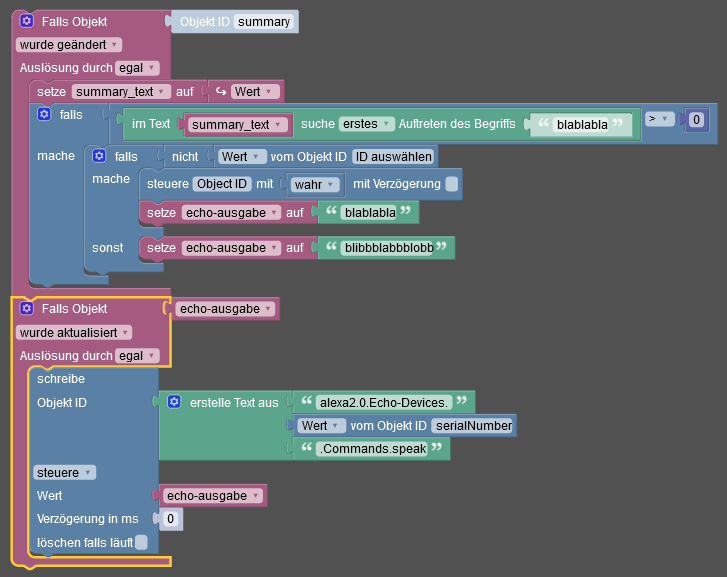Open echo-ausgabe dropdown set to blablabla
Screen dimensions: 727x577
pyautogui.click(x=231, y=213)
